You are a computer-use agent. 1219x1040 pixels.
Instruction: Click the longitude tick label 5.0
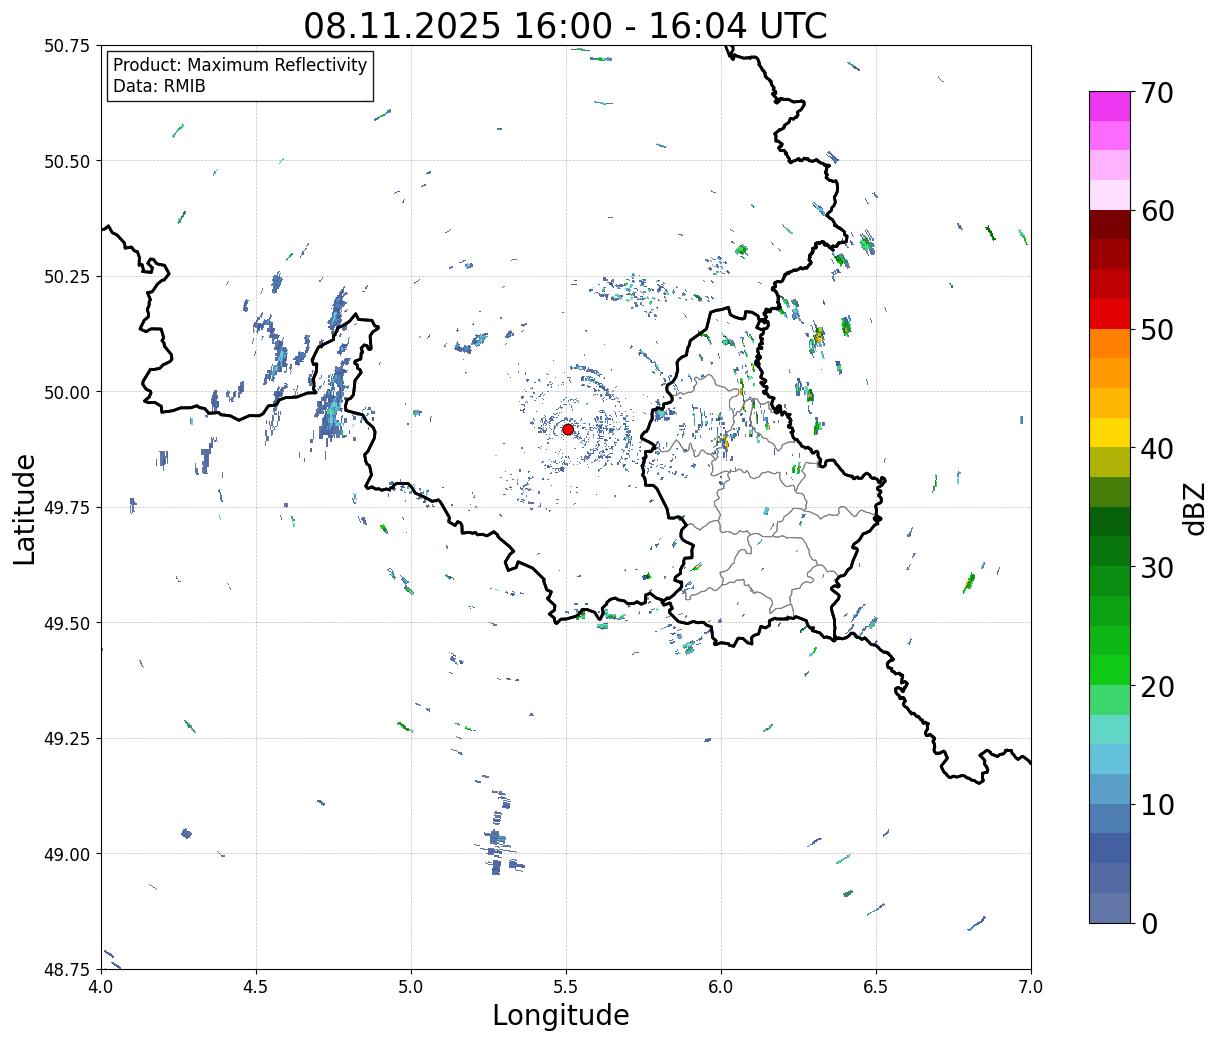click(411, 987)
